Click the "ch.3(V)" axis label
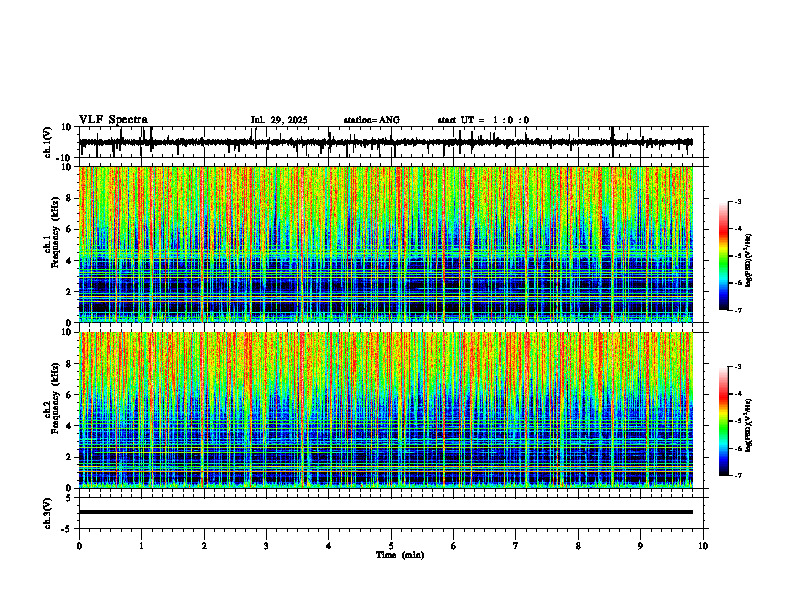The image size is (792, 612). pos(48,513)
